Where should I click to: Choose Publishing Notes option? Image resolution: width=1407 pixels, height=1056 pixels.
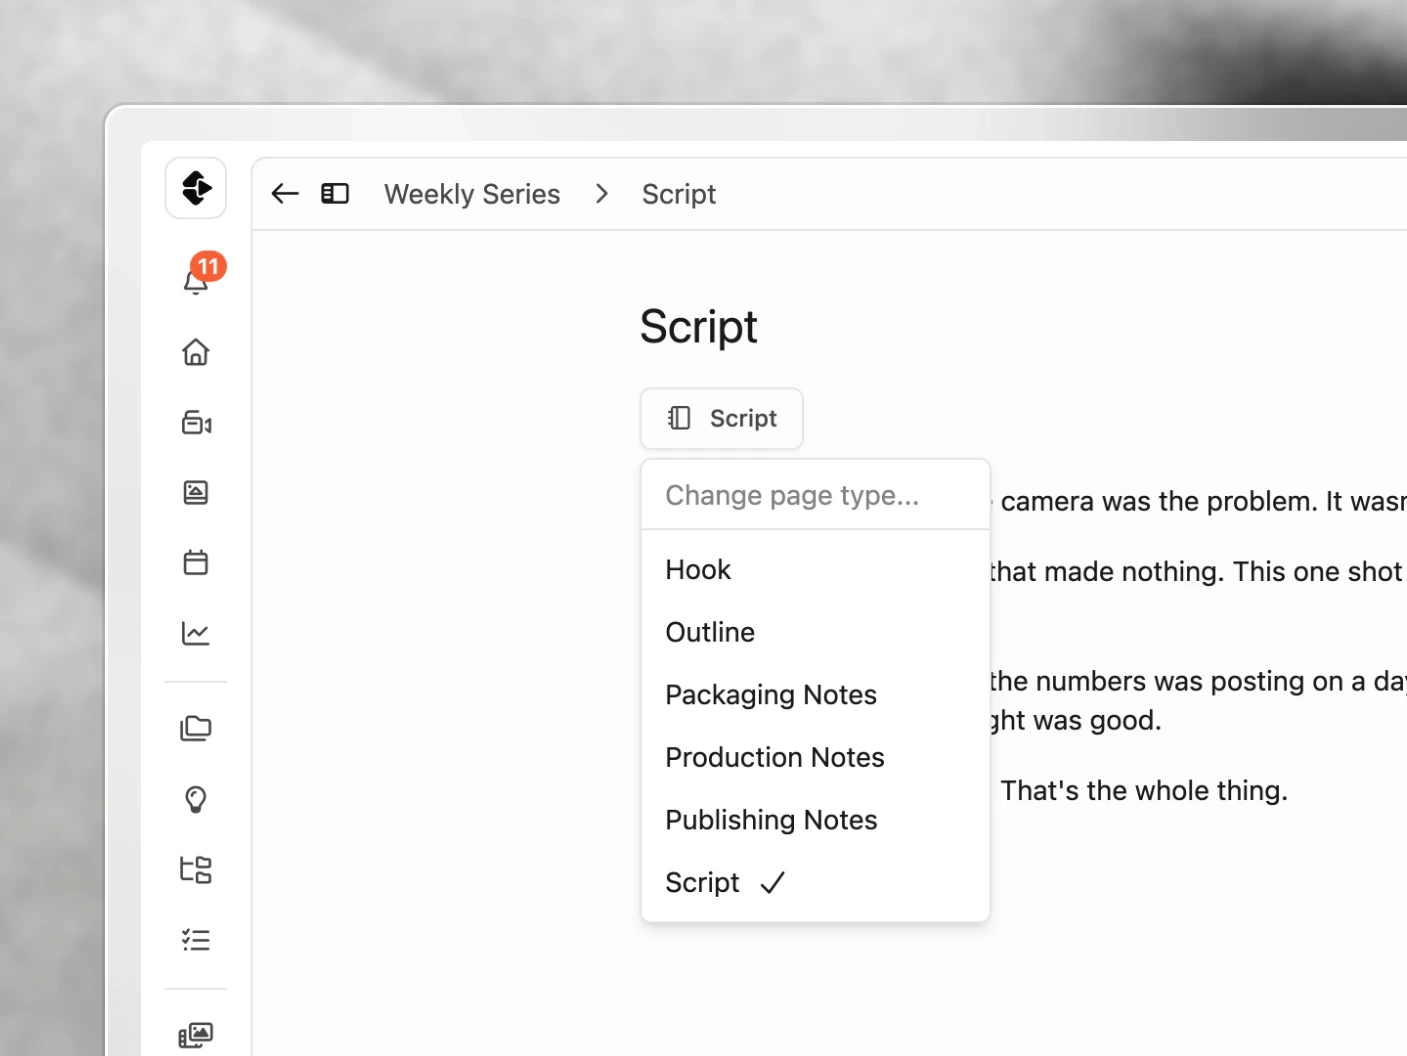coord(815,820)
